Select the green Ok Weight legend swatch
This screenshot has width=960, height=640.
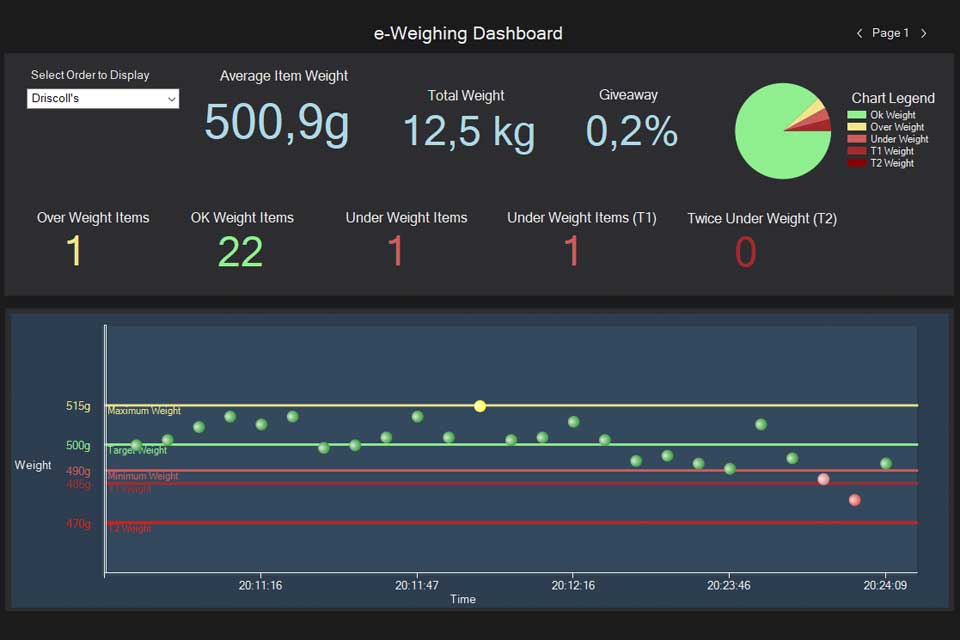point(857,115)
